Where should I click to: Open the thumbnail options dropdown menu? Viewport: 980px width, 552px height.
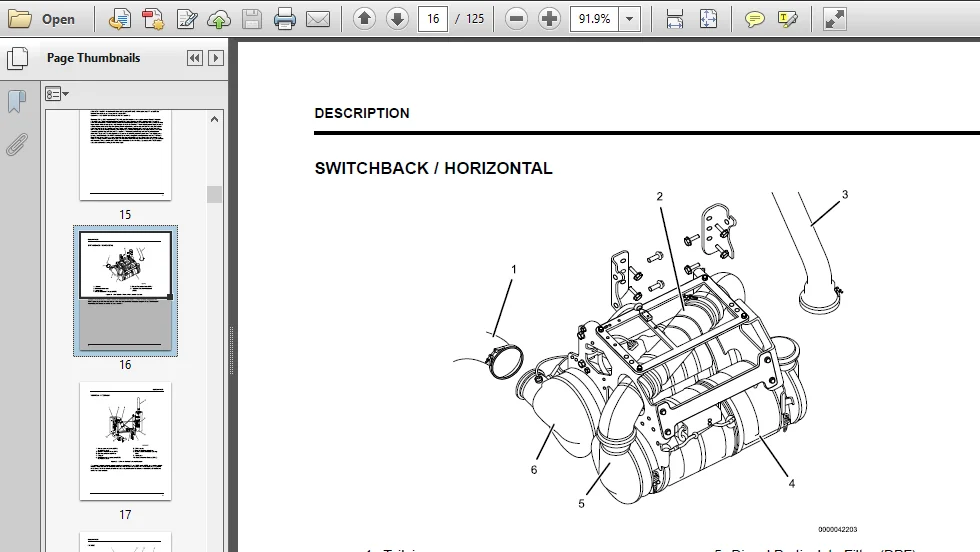coord(57,94)
